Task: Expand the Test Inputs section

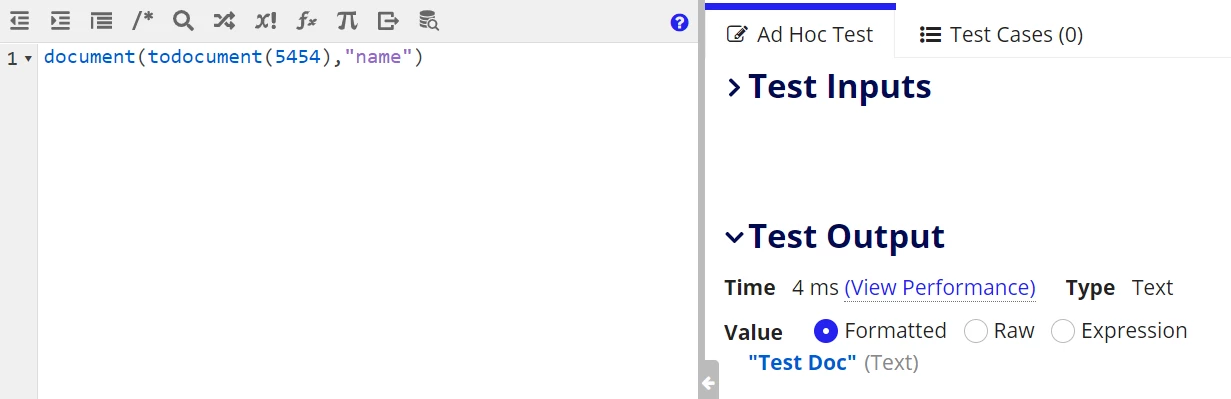Action: coord(734,88)
